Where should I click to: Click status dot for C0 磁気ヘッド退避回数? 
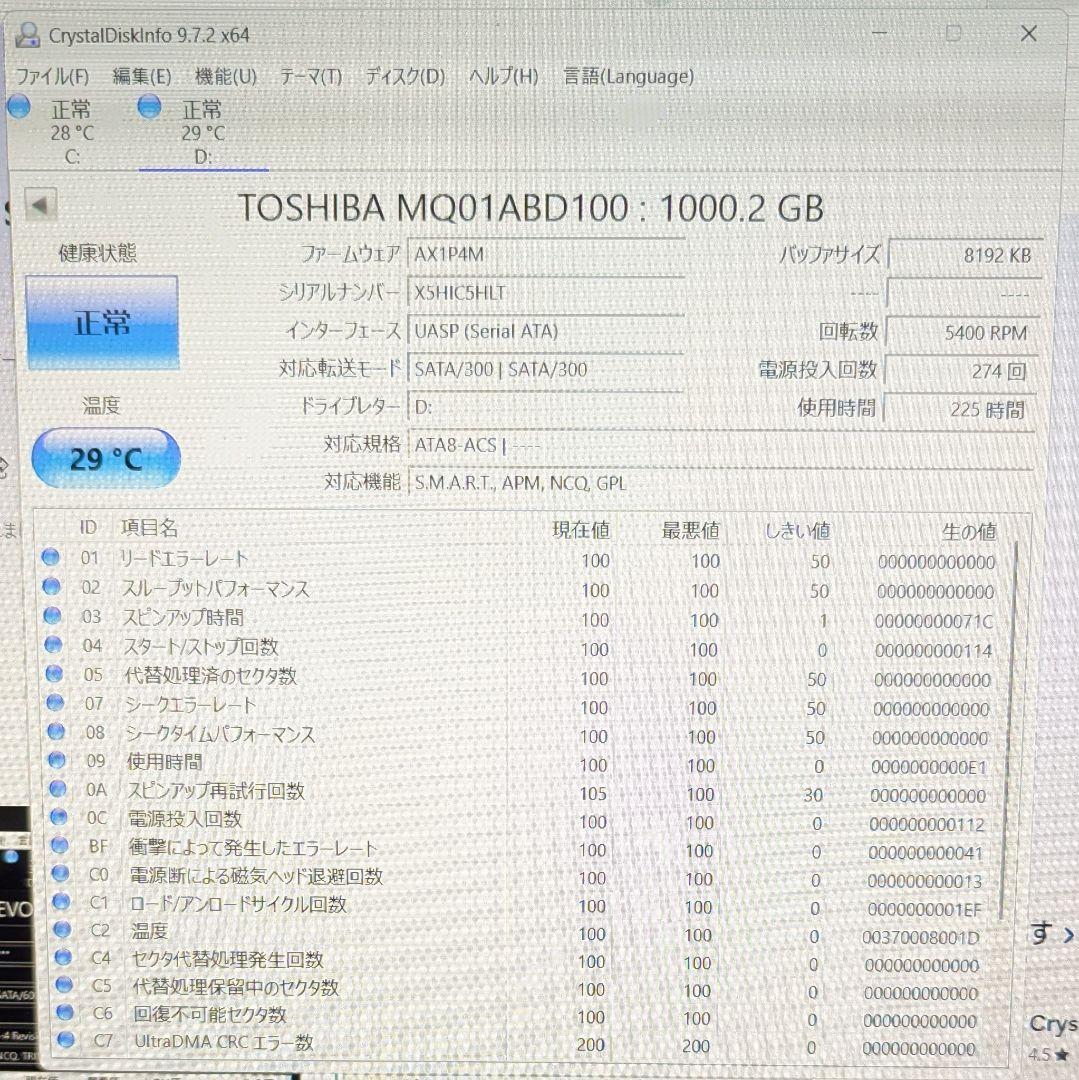(x=61, y=873)
